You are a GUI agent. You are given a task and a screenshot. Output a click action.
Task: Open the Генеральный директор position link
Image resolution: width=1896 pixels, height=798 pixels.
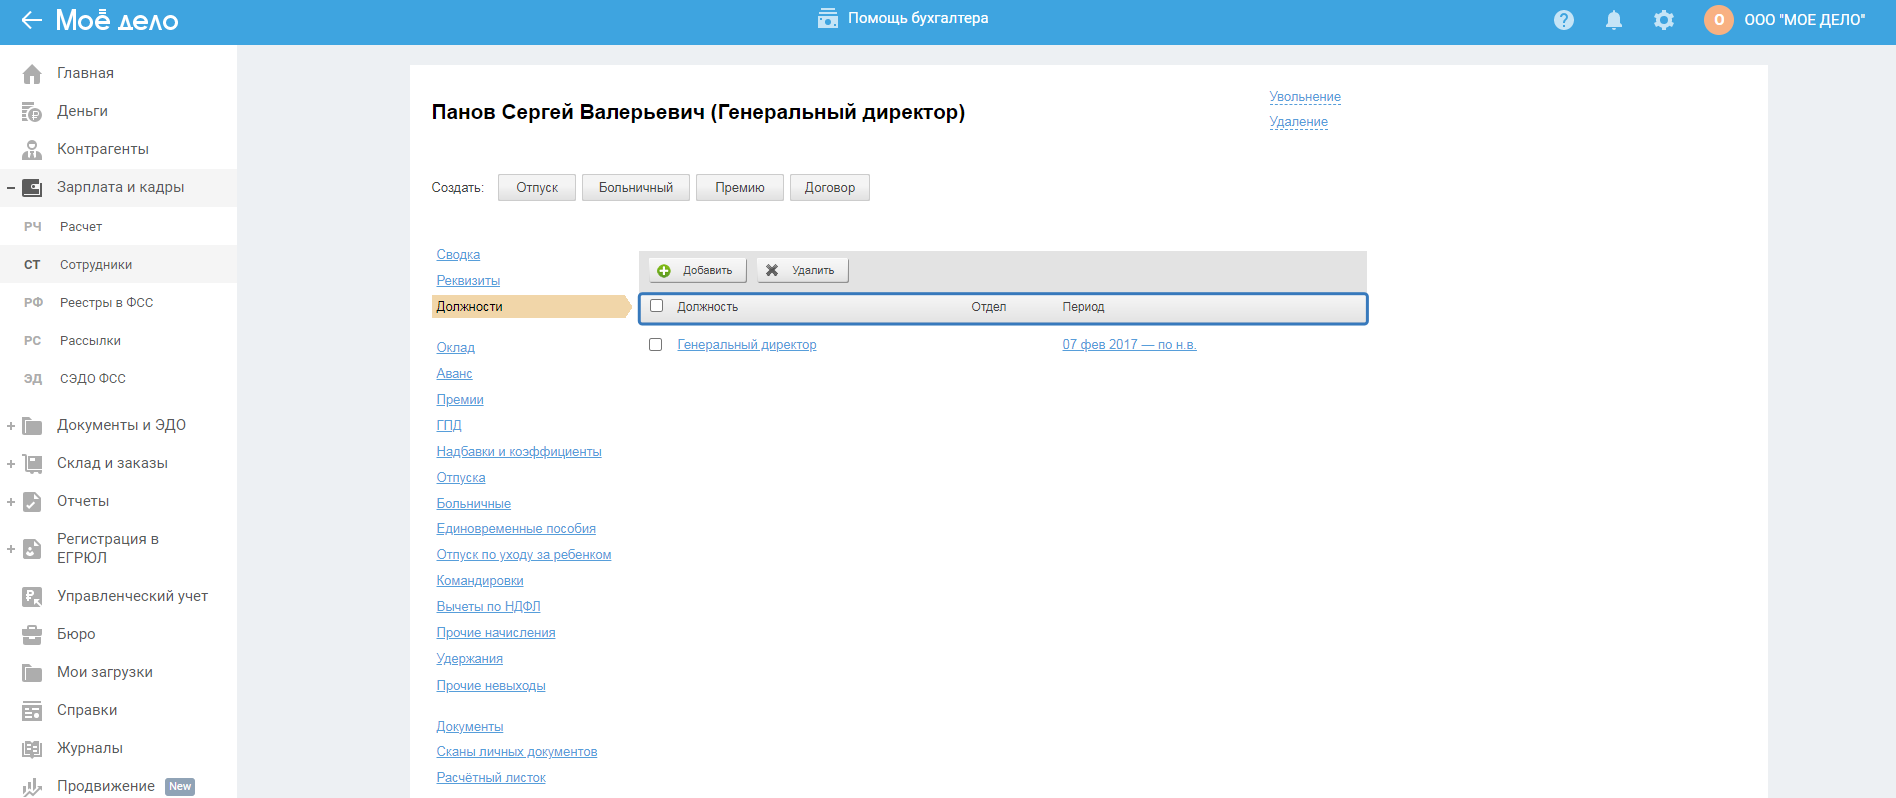(747, 345)
